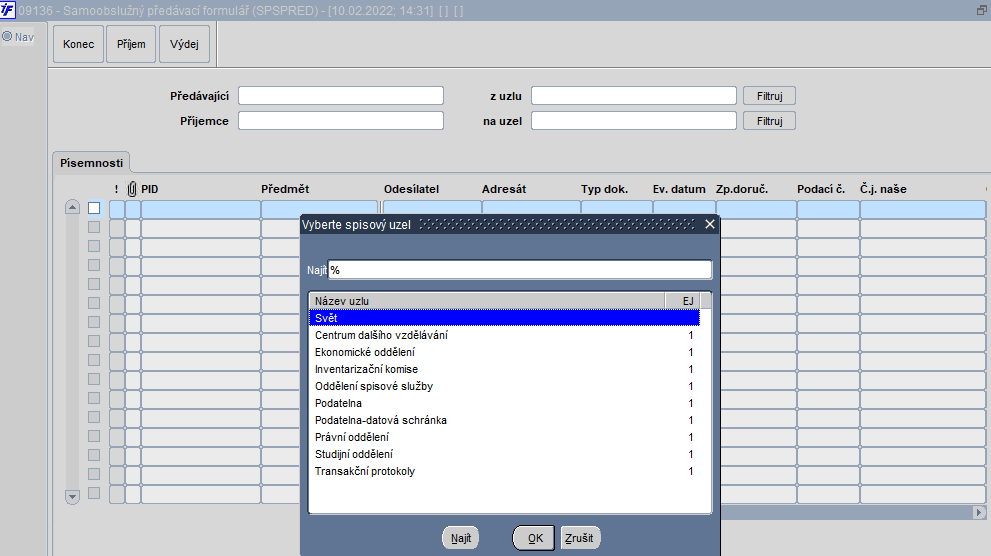
Task: Click the up arrow of record scroller
Action: tap(73, 207)
